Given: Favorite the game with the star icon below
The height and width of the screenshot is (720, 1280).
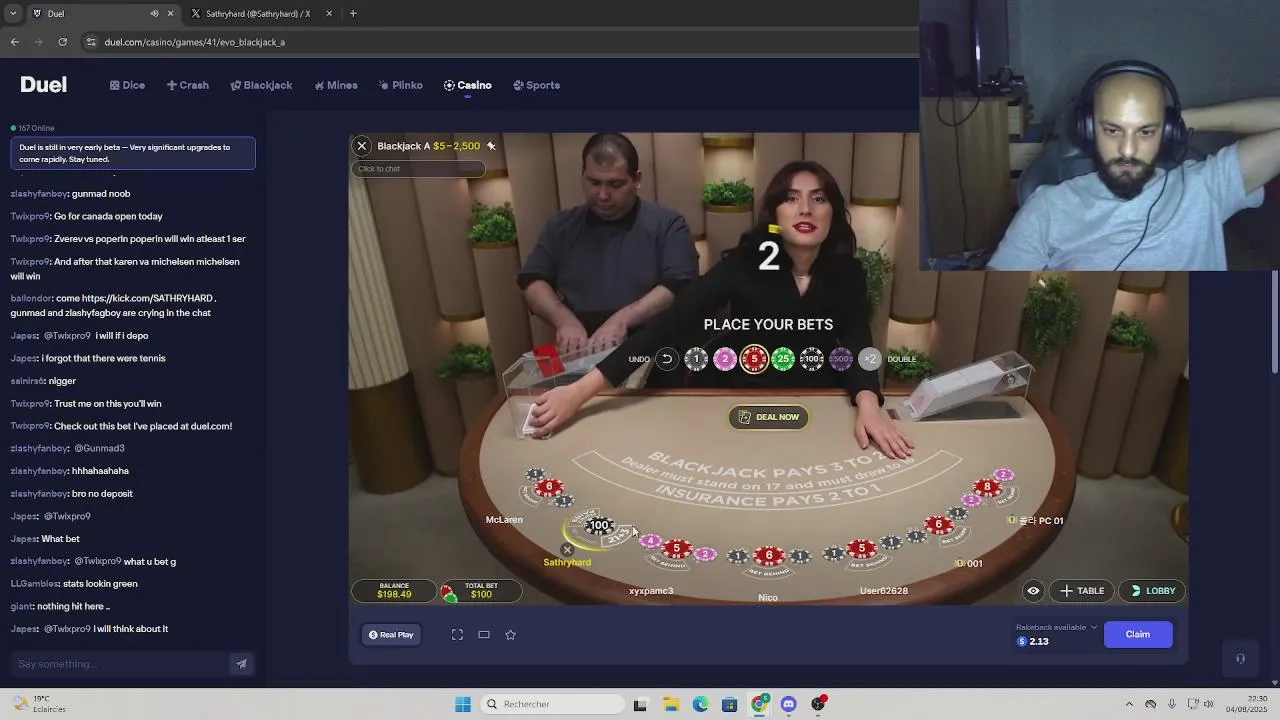Looking at the screenshot, I should (510, 635).
